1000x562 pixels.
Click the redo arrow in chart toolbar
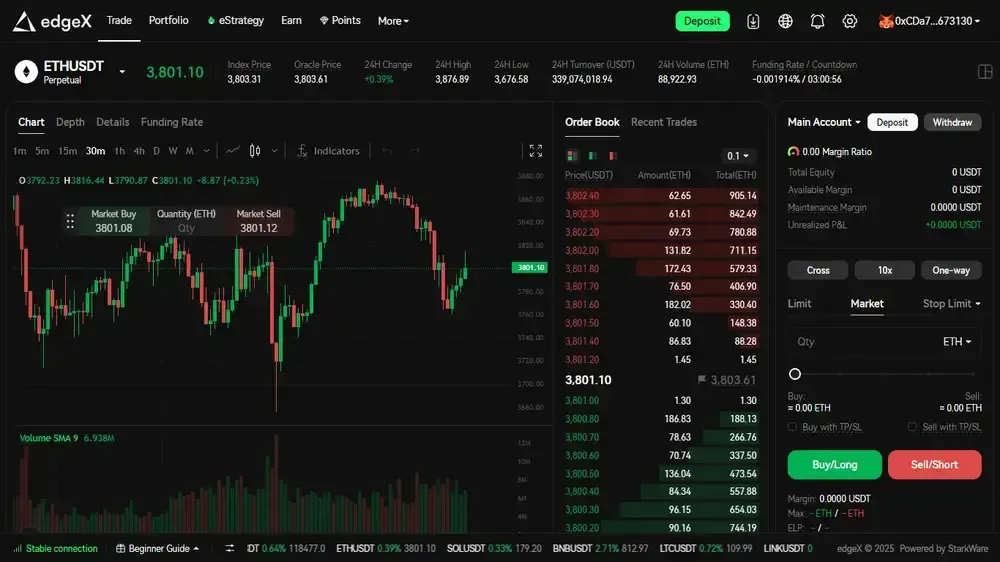415,151
